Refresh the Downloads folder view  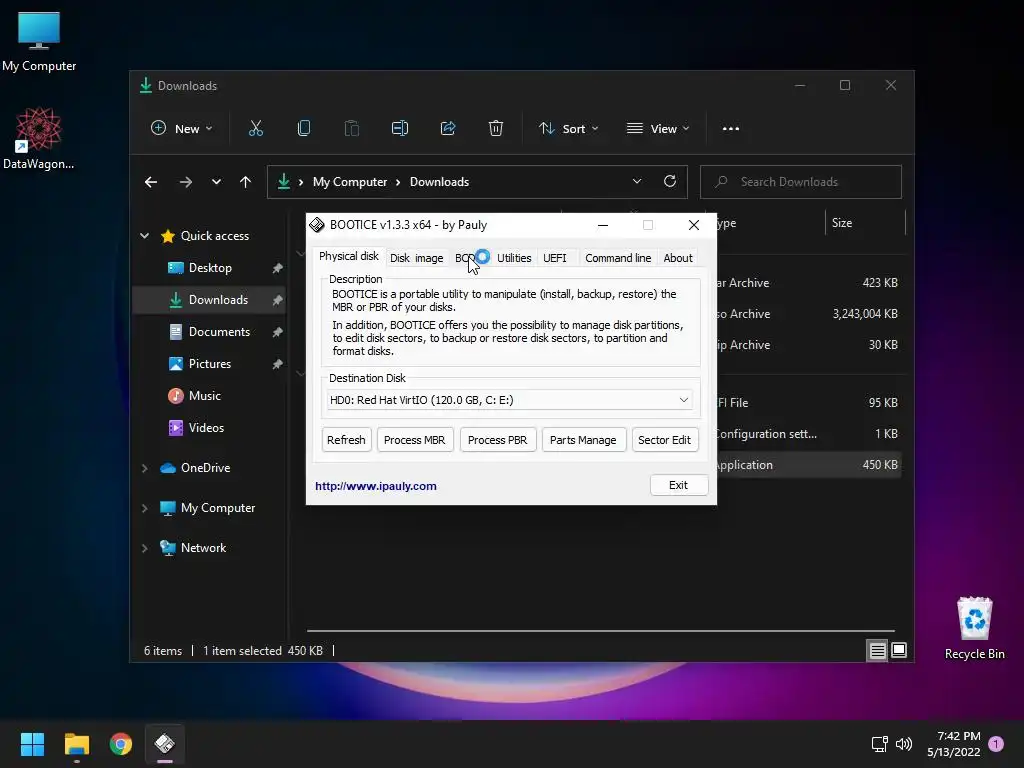click(x=670, y=182)
